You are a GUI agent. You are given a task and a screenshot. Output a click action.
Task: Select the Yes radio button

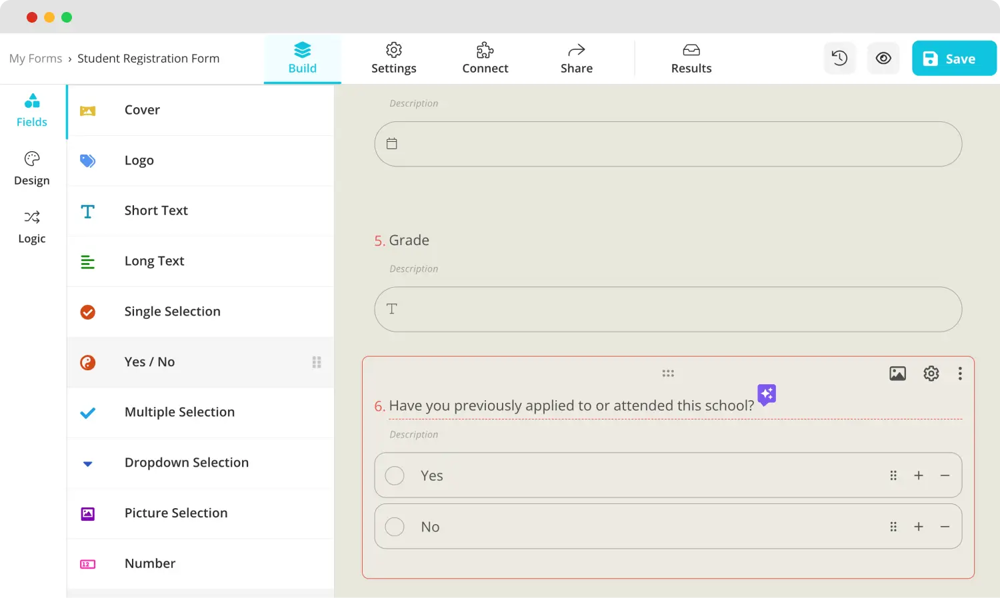pos(395,476)
